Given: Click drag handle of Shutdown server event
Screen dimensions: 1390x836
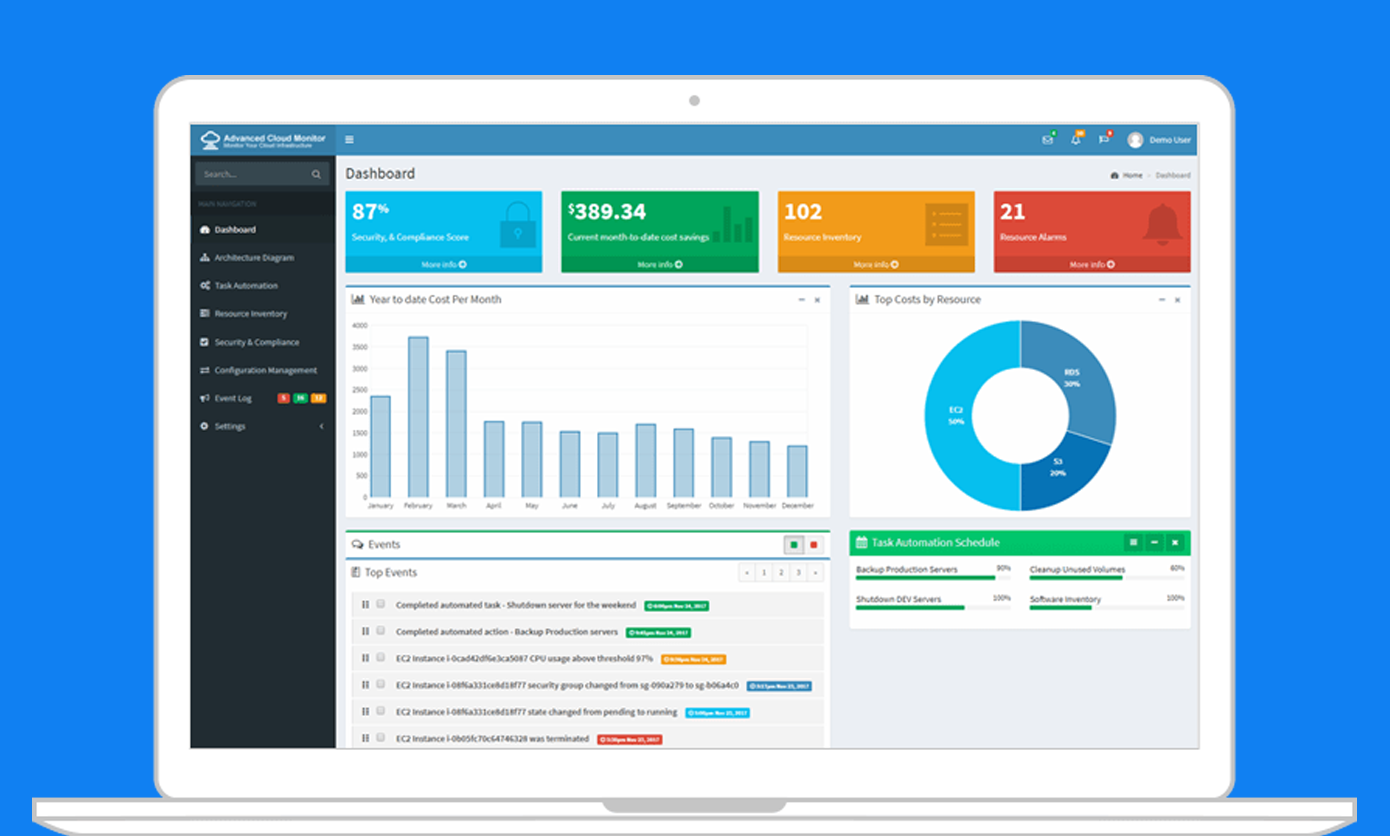Looking at the screenshot, I should click(x=365, y=604).
